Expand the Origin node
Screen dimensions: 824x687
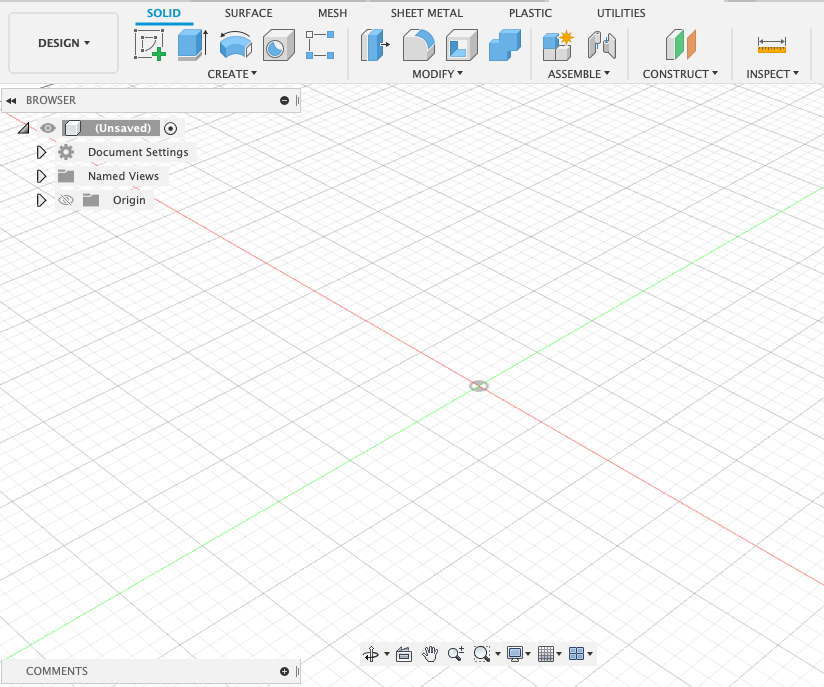pyautogui.click(x=41, y=200)
